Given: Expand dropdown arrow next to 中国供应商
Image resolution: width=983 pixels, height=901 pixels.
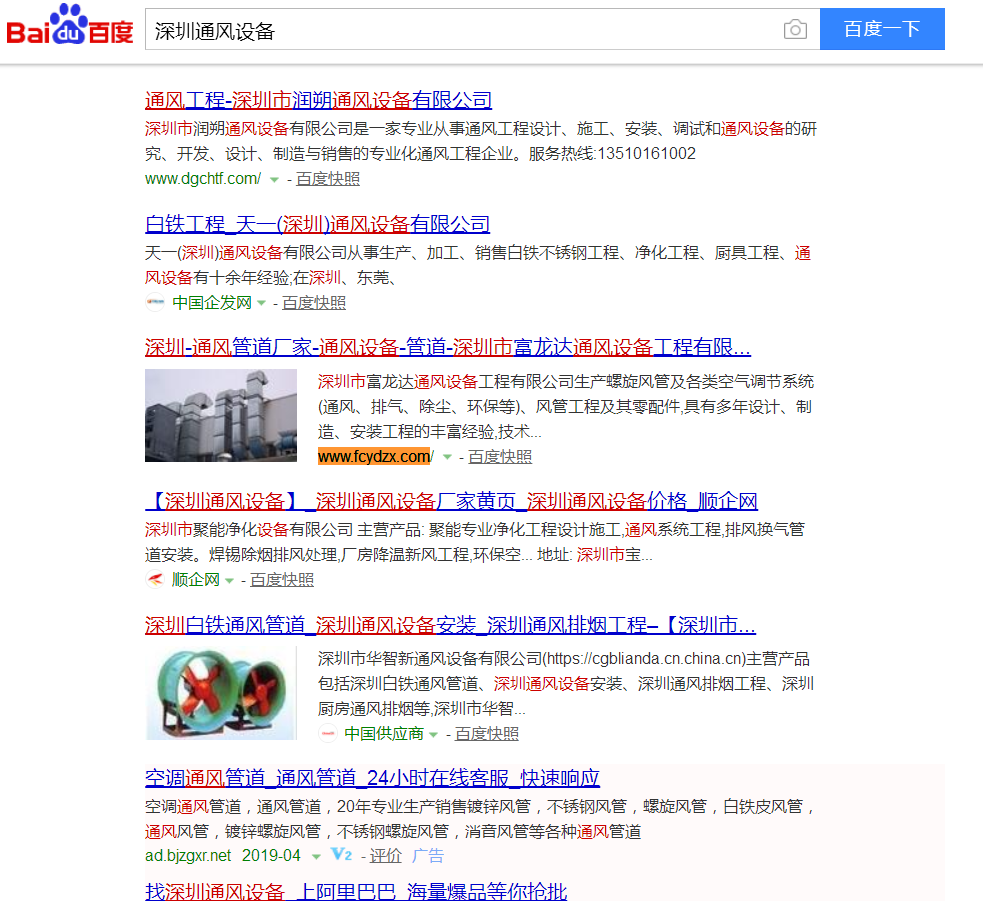Looking at the screenshot, I should click(x=433, y=735).
